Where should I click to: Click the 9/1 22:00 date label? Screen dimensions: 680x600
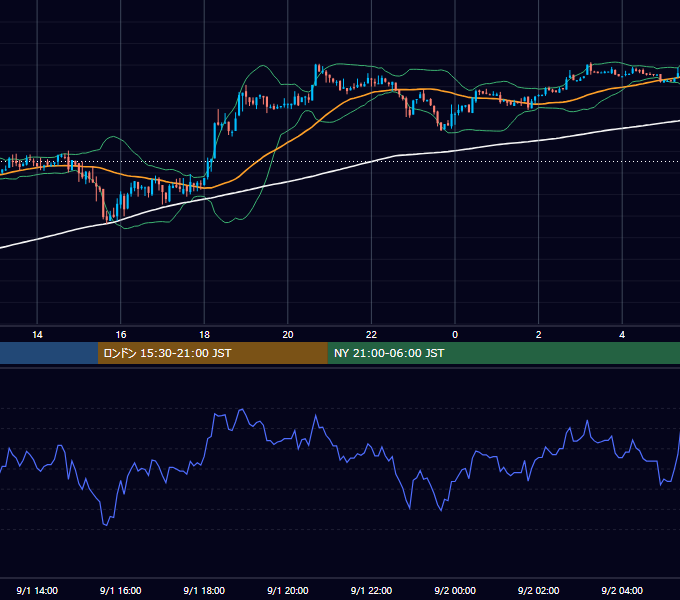(371, 590)
